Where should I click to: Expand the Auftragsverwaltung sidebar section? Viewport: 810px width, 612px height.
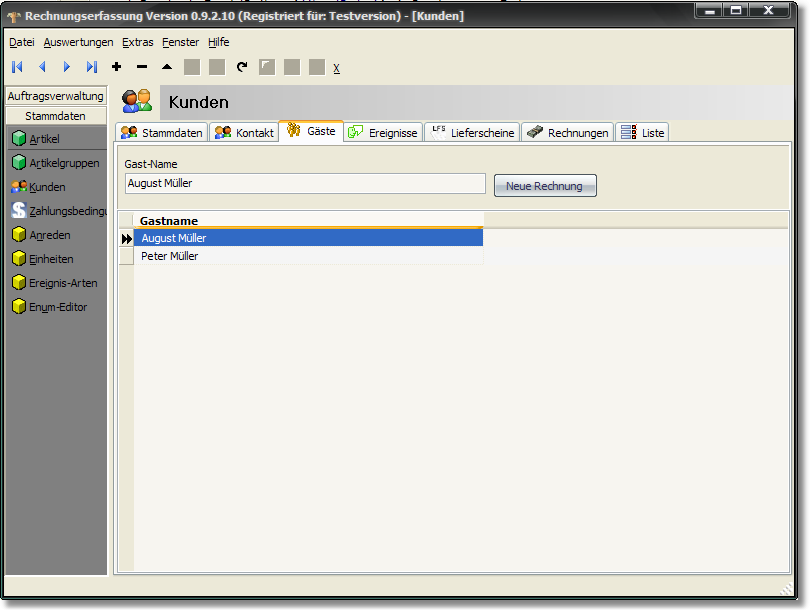pos(56,96)
